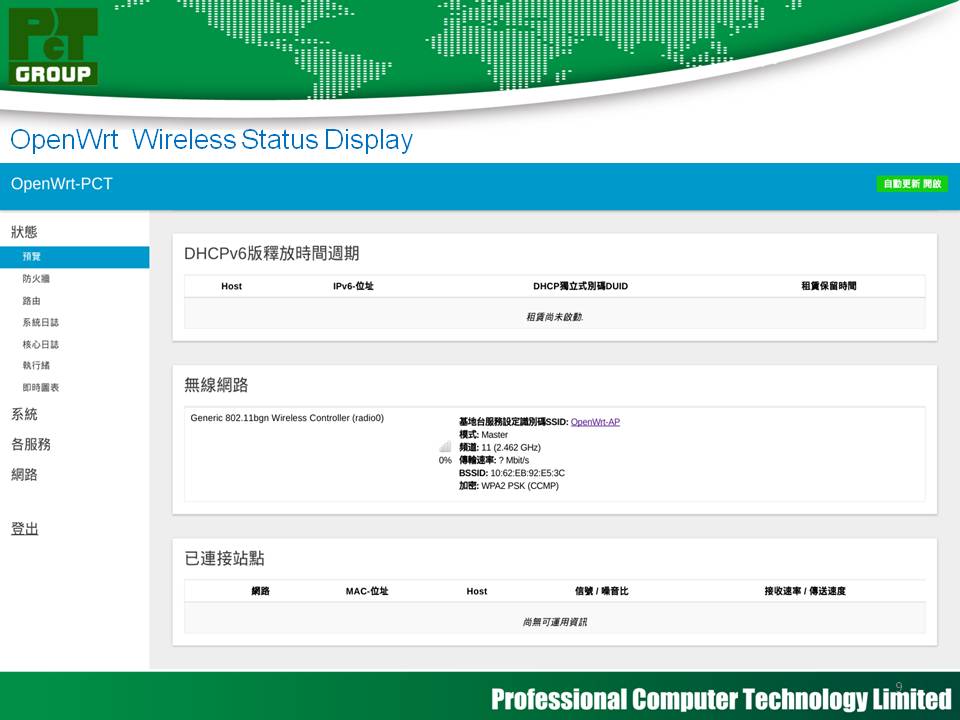Open 路由 in the sidebar
Viewport: 960px width, 720px height.
coord(32,301)
